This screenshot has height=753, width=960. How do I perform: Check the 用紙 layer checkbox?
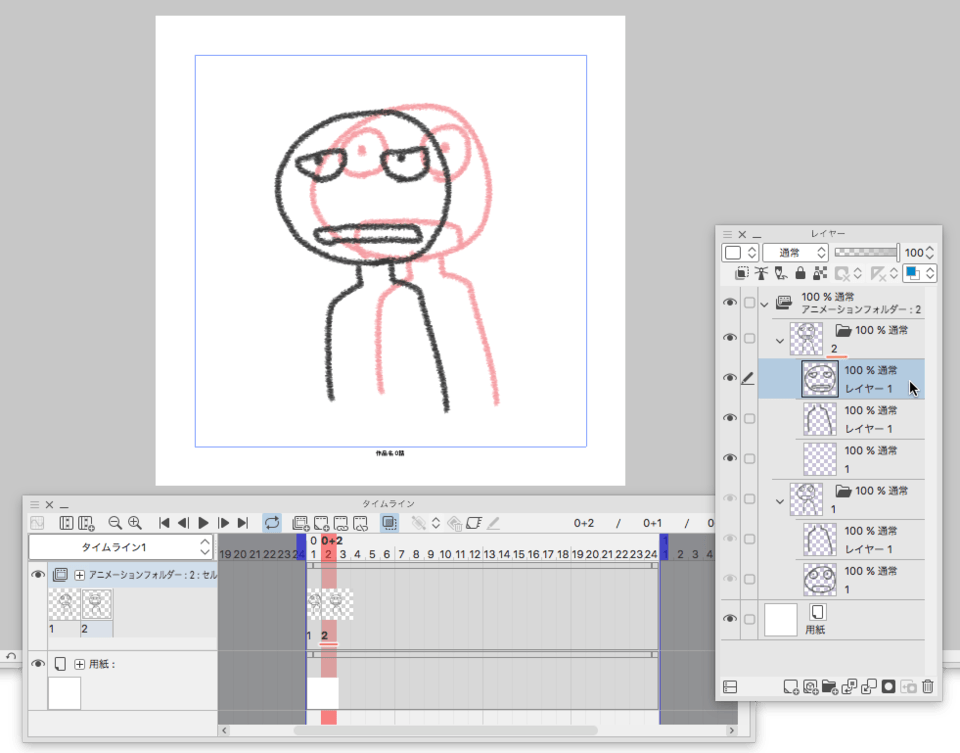coord(749,619)
